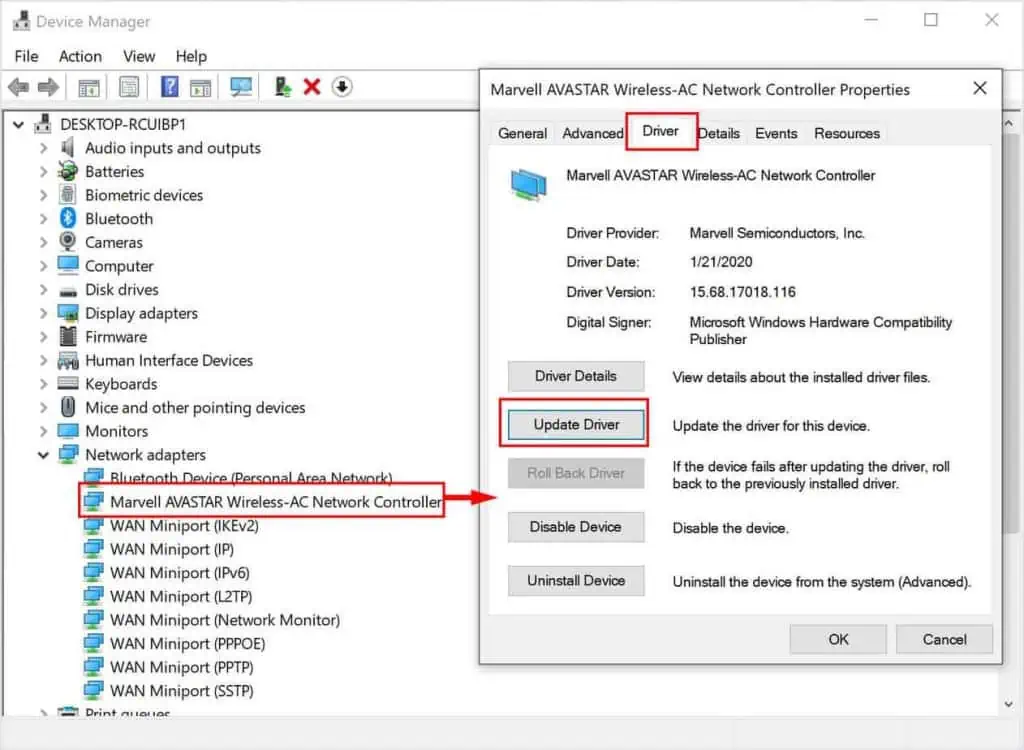Click the Disable Device button

click(575, 527)
